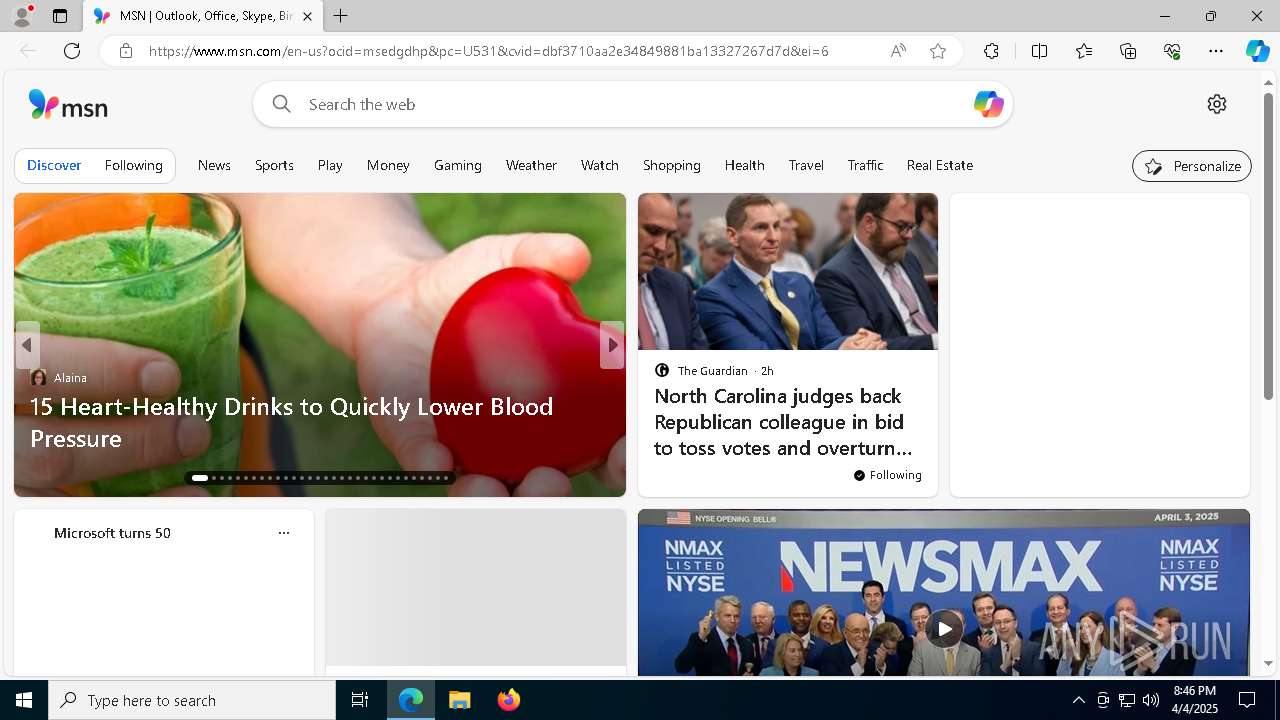Open the Gaming section
Image resolution: width=1280 pixels, height=720 pixels.
point(458,165)
